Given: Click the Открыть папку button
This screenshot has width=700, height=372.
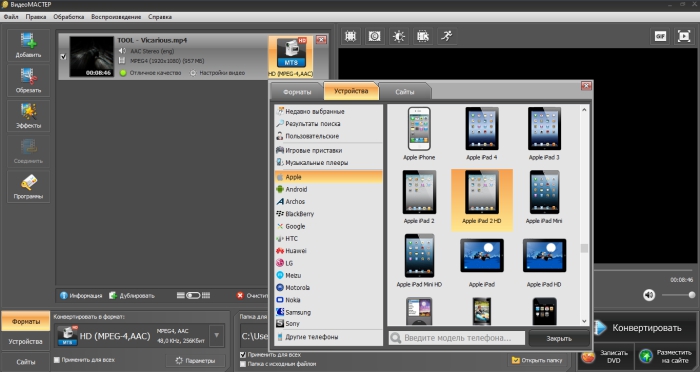Looking at the screenshot, I should pos(536,360).
